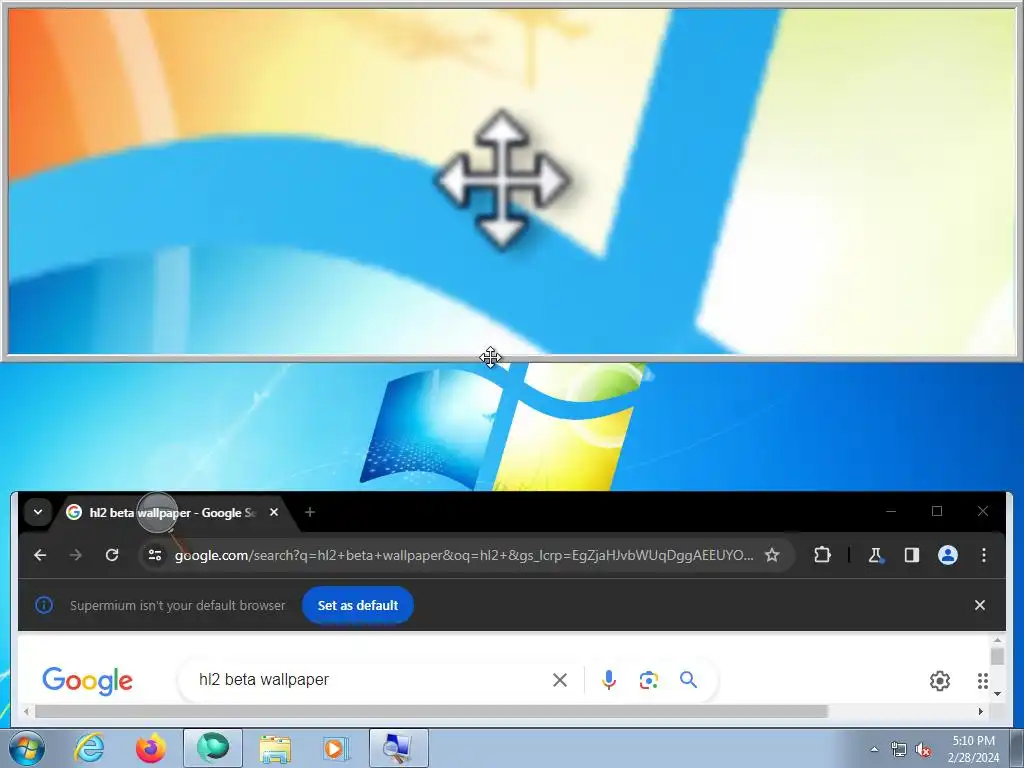Click the vertical scroll down arrow

click(997, 694)
